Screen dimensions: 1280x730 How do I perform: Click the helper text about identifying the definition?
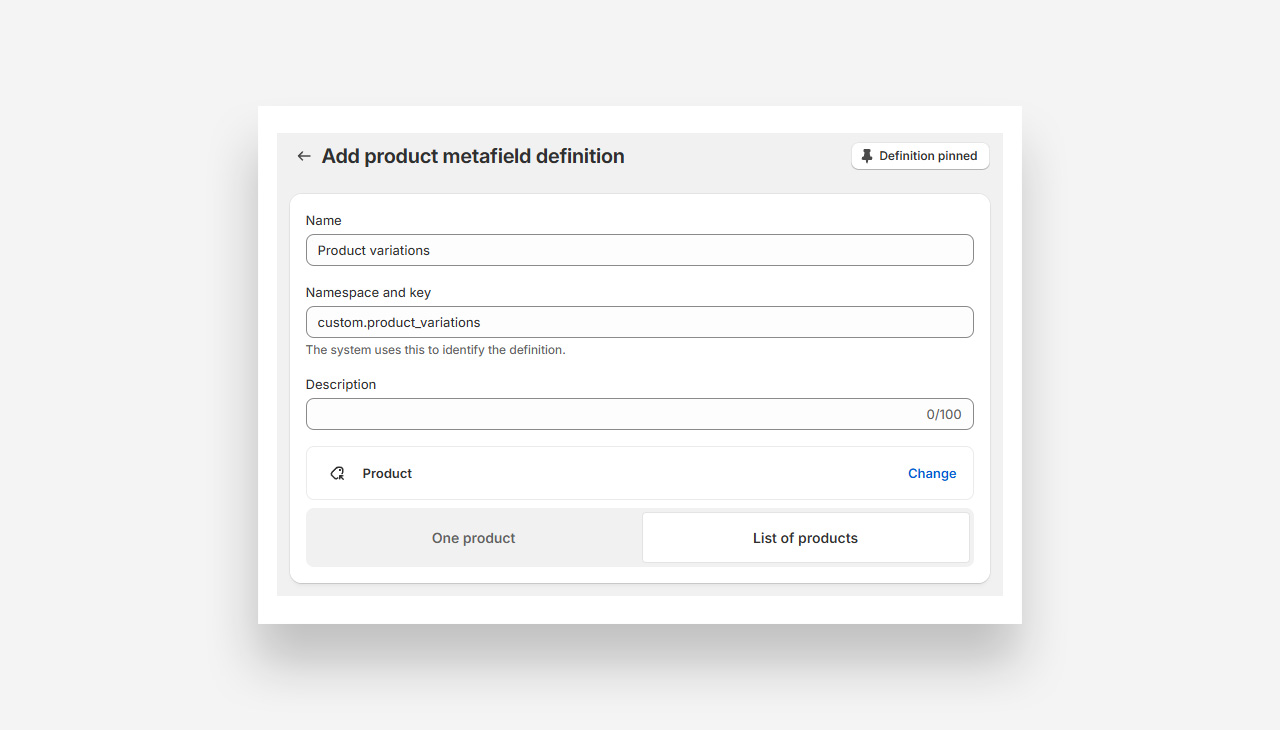click(x=435, y=350)
